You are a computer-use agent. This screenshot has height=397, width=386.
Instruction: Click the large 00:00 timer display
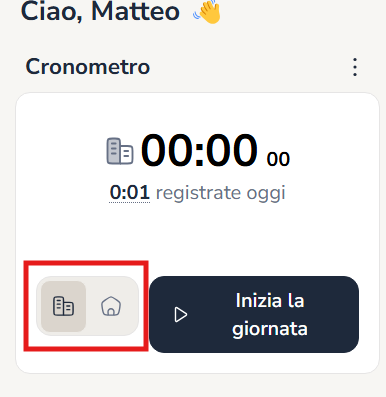[199, 150]
